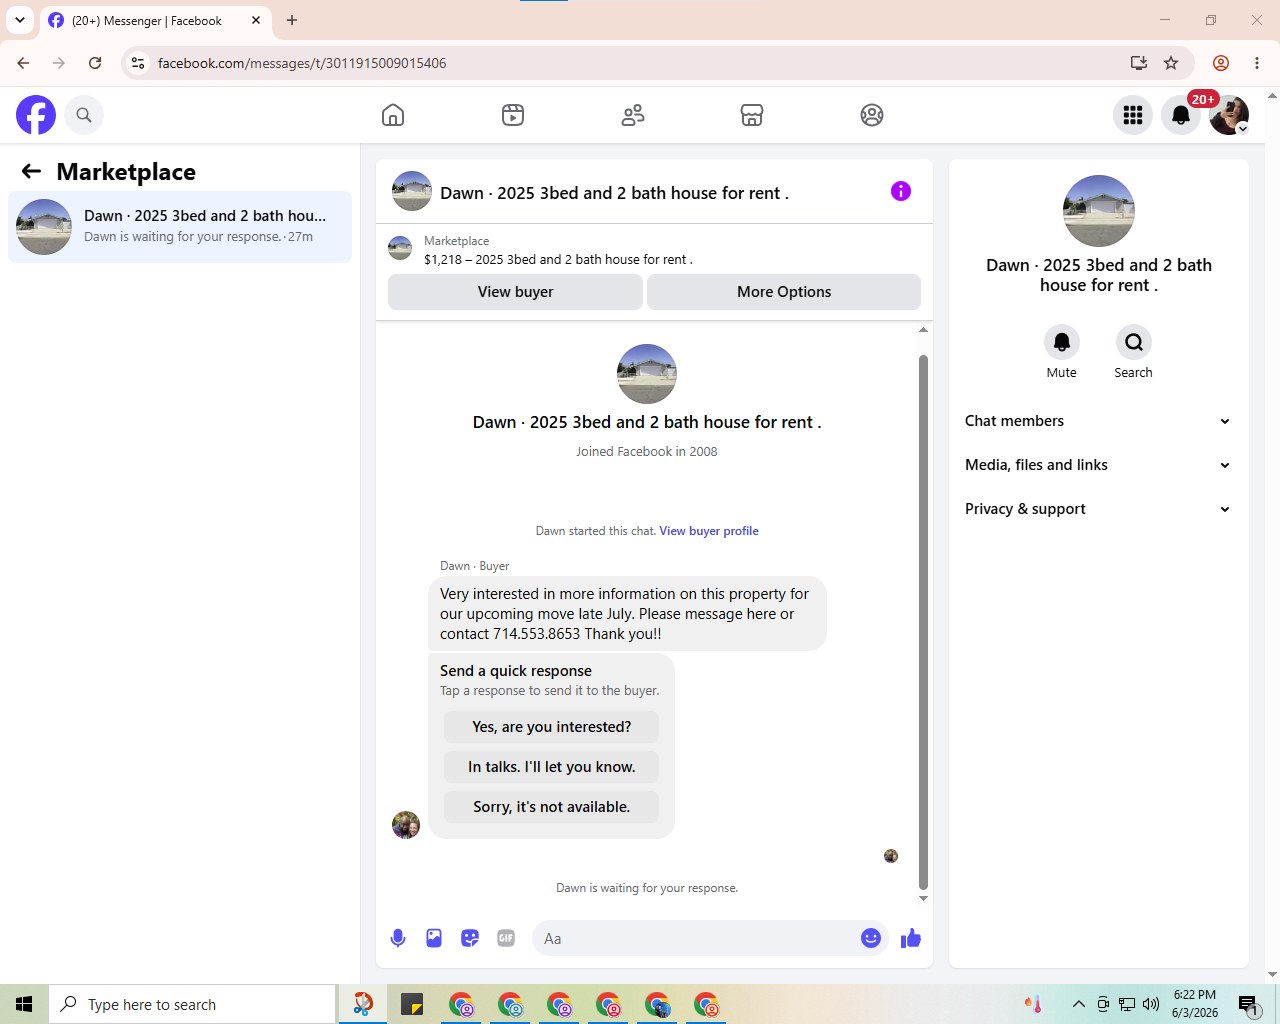
Task: Open the Chrome profile icon
Action: 1221,63
